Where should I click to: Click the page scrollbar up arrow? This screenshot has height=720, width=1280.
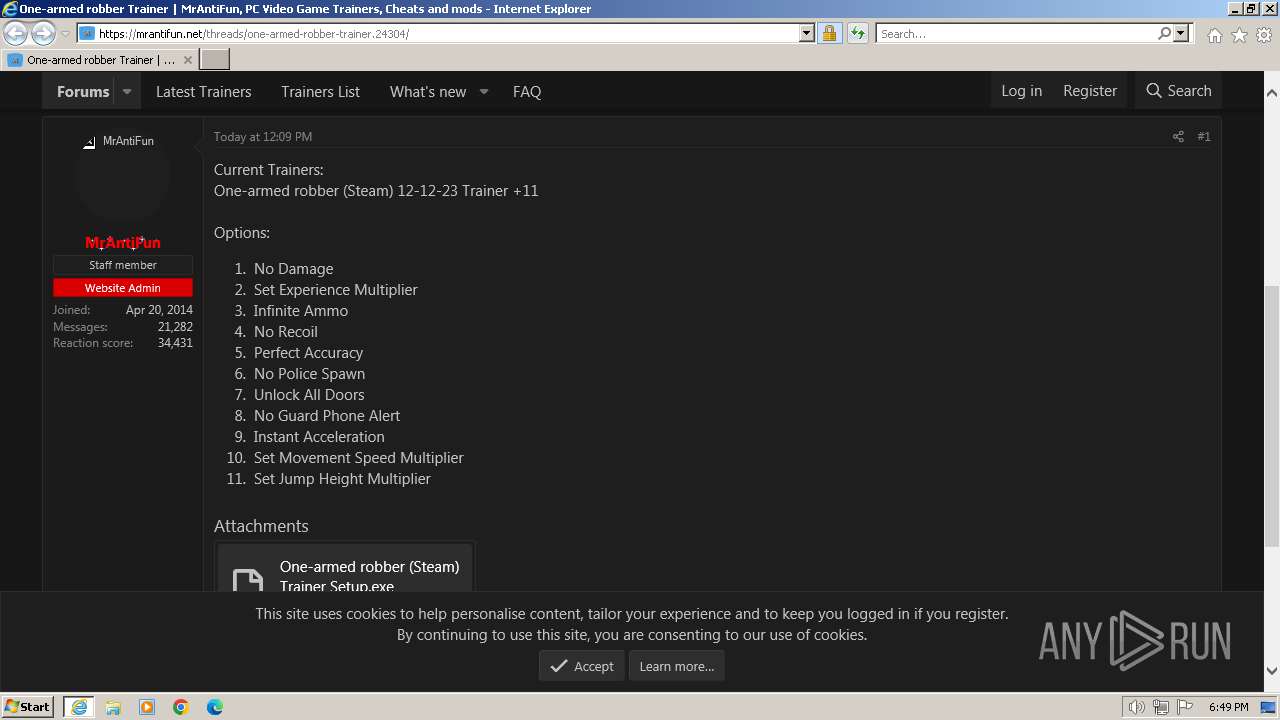click(1272, 93)
